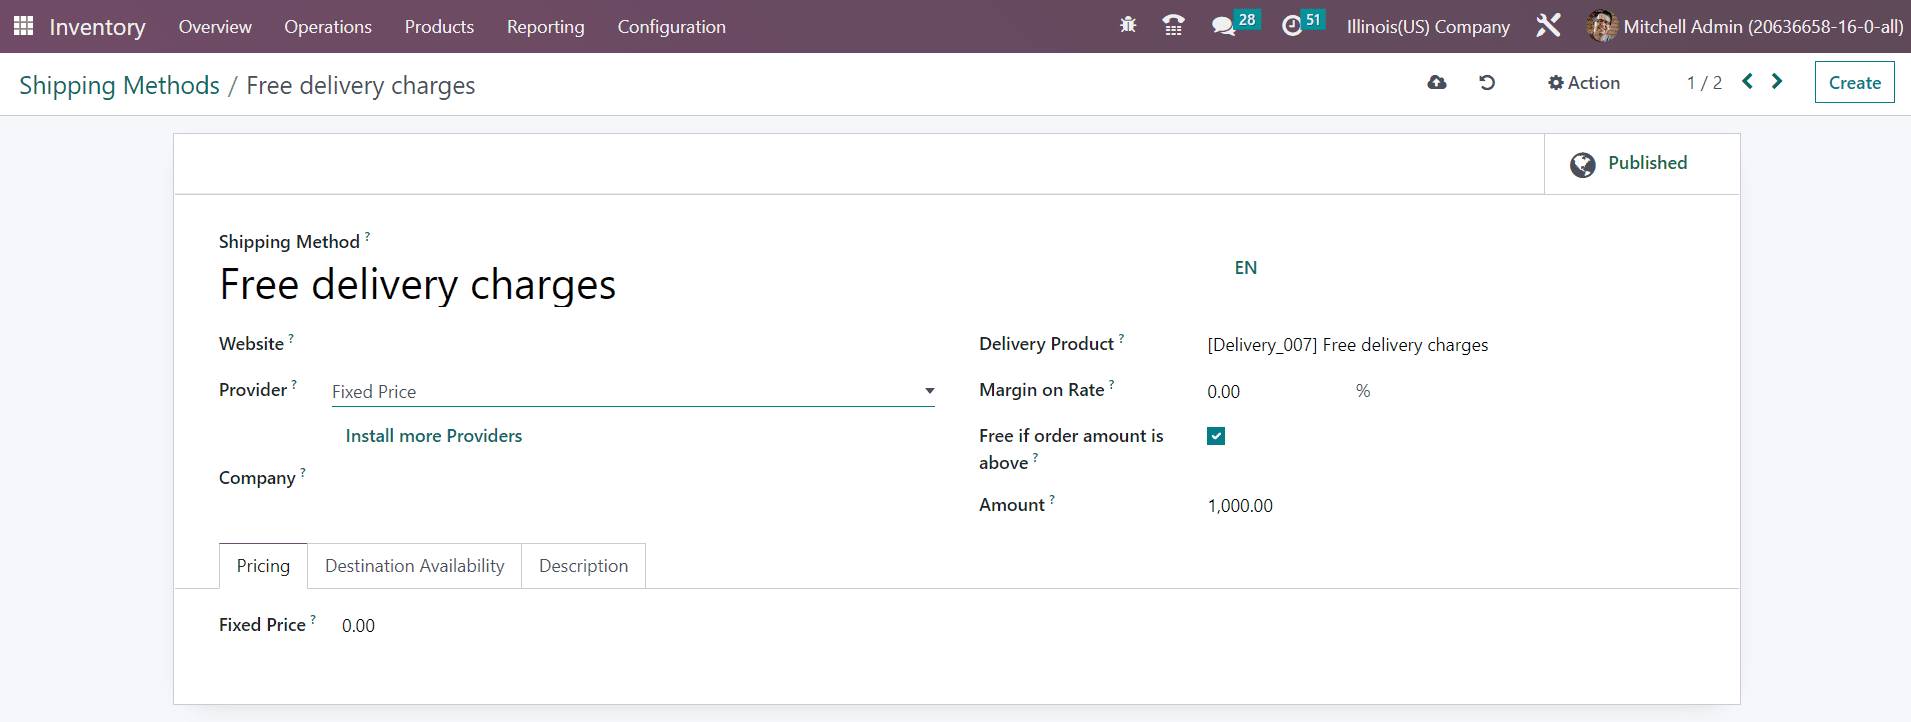Edit Fixed Price value 0.00
The width and height of the screenshot is (1911, 722).
click(x=358, y=626)
